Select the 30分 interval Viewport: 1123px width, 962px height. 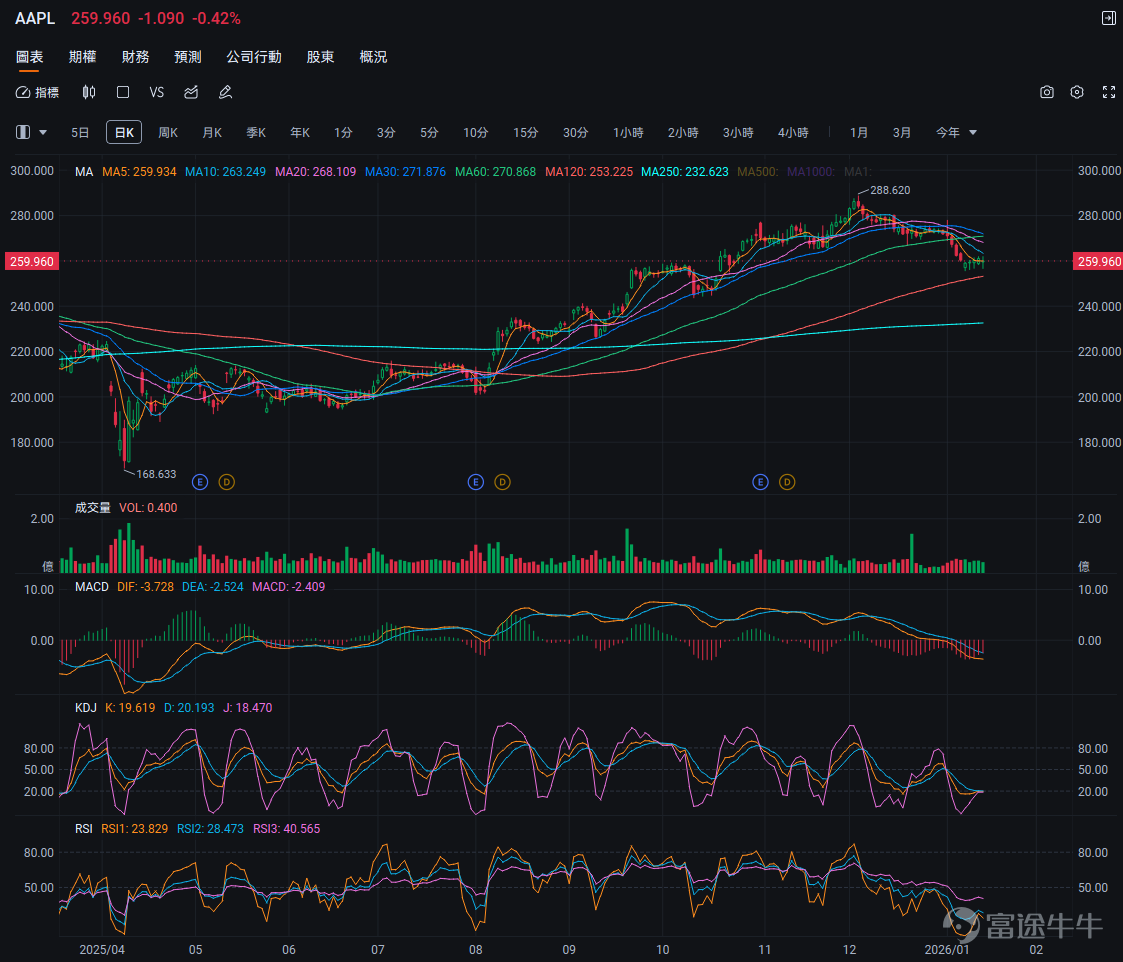(575, 133)
